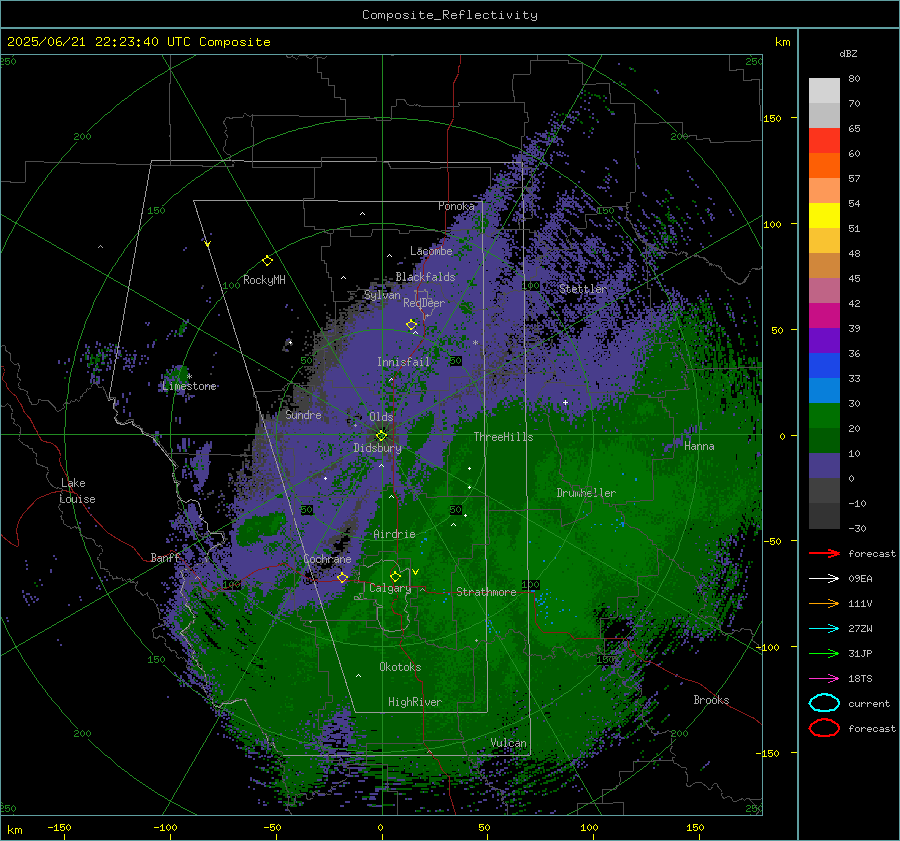Click the Composite_Reflectivity title
The width and height of the screenshot is (900, 841).
pyautogui.click(x=450, y=15)
